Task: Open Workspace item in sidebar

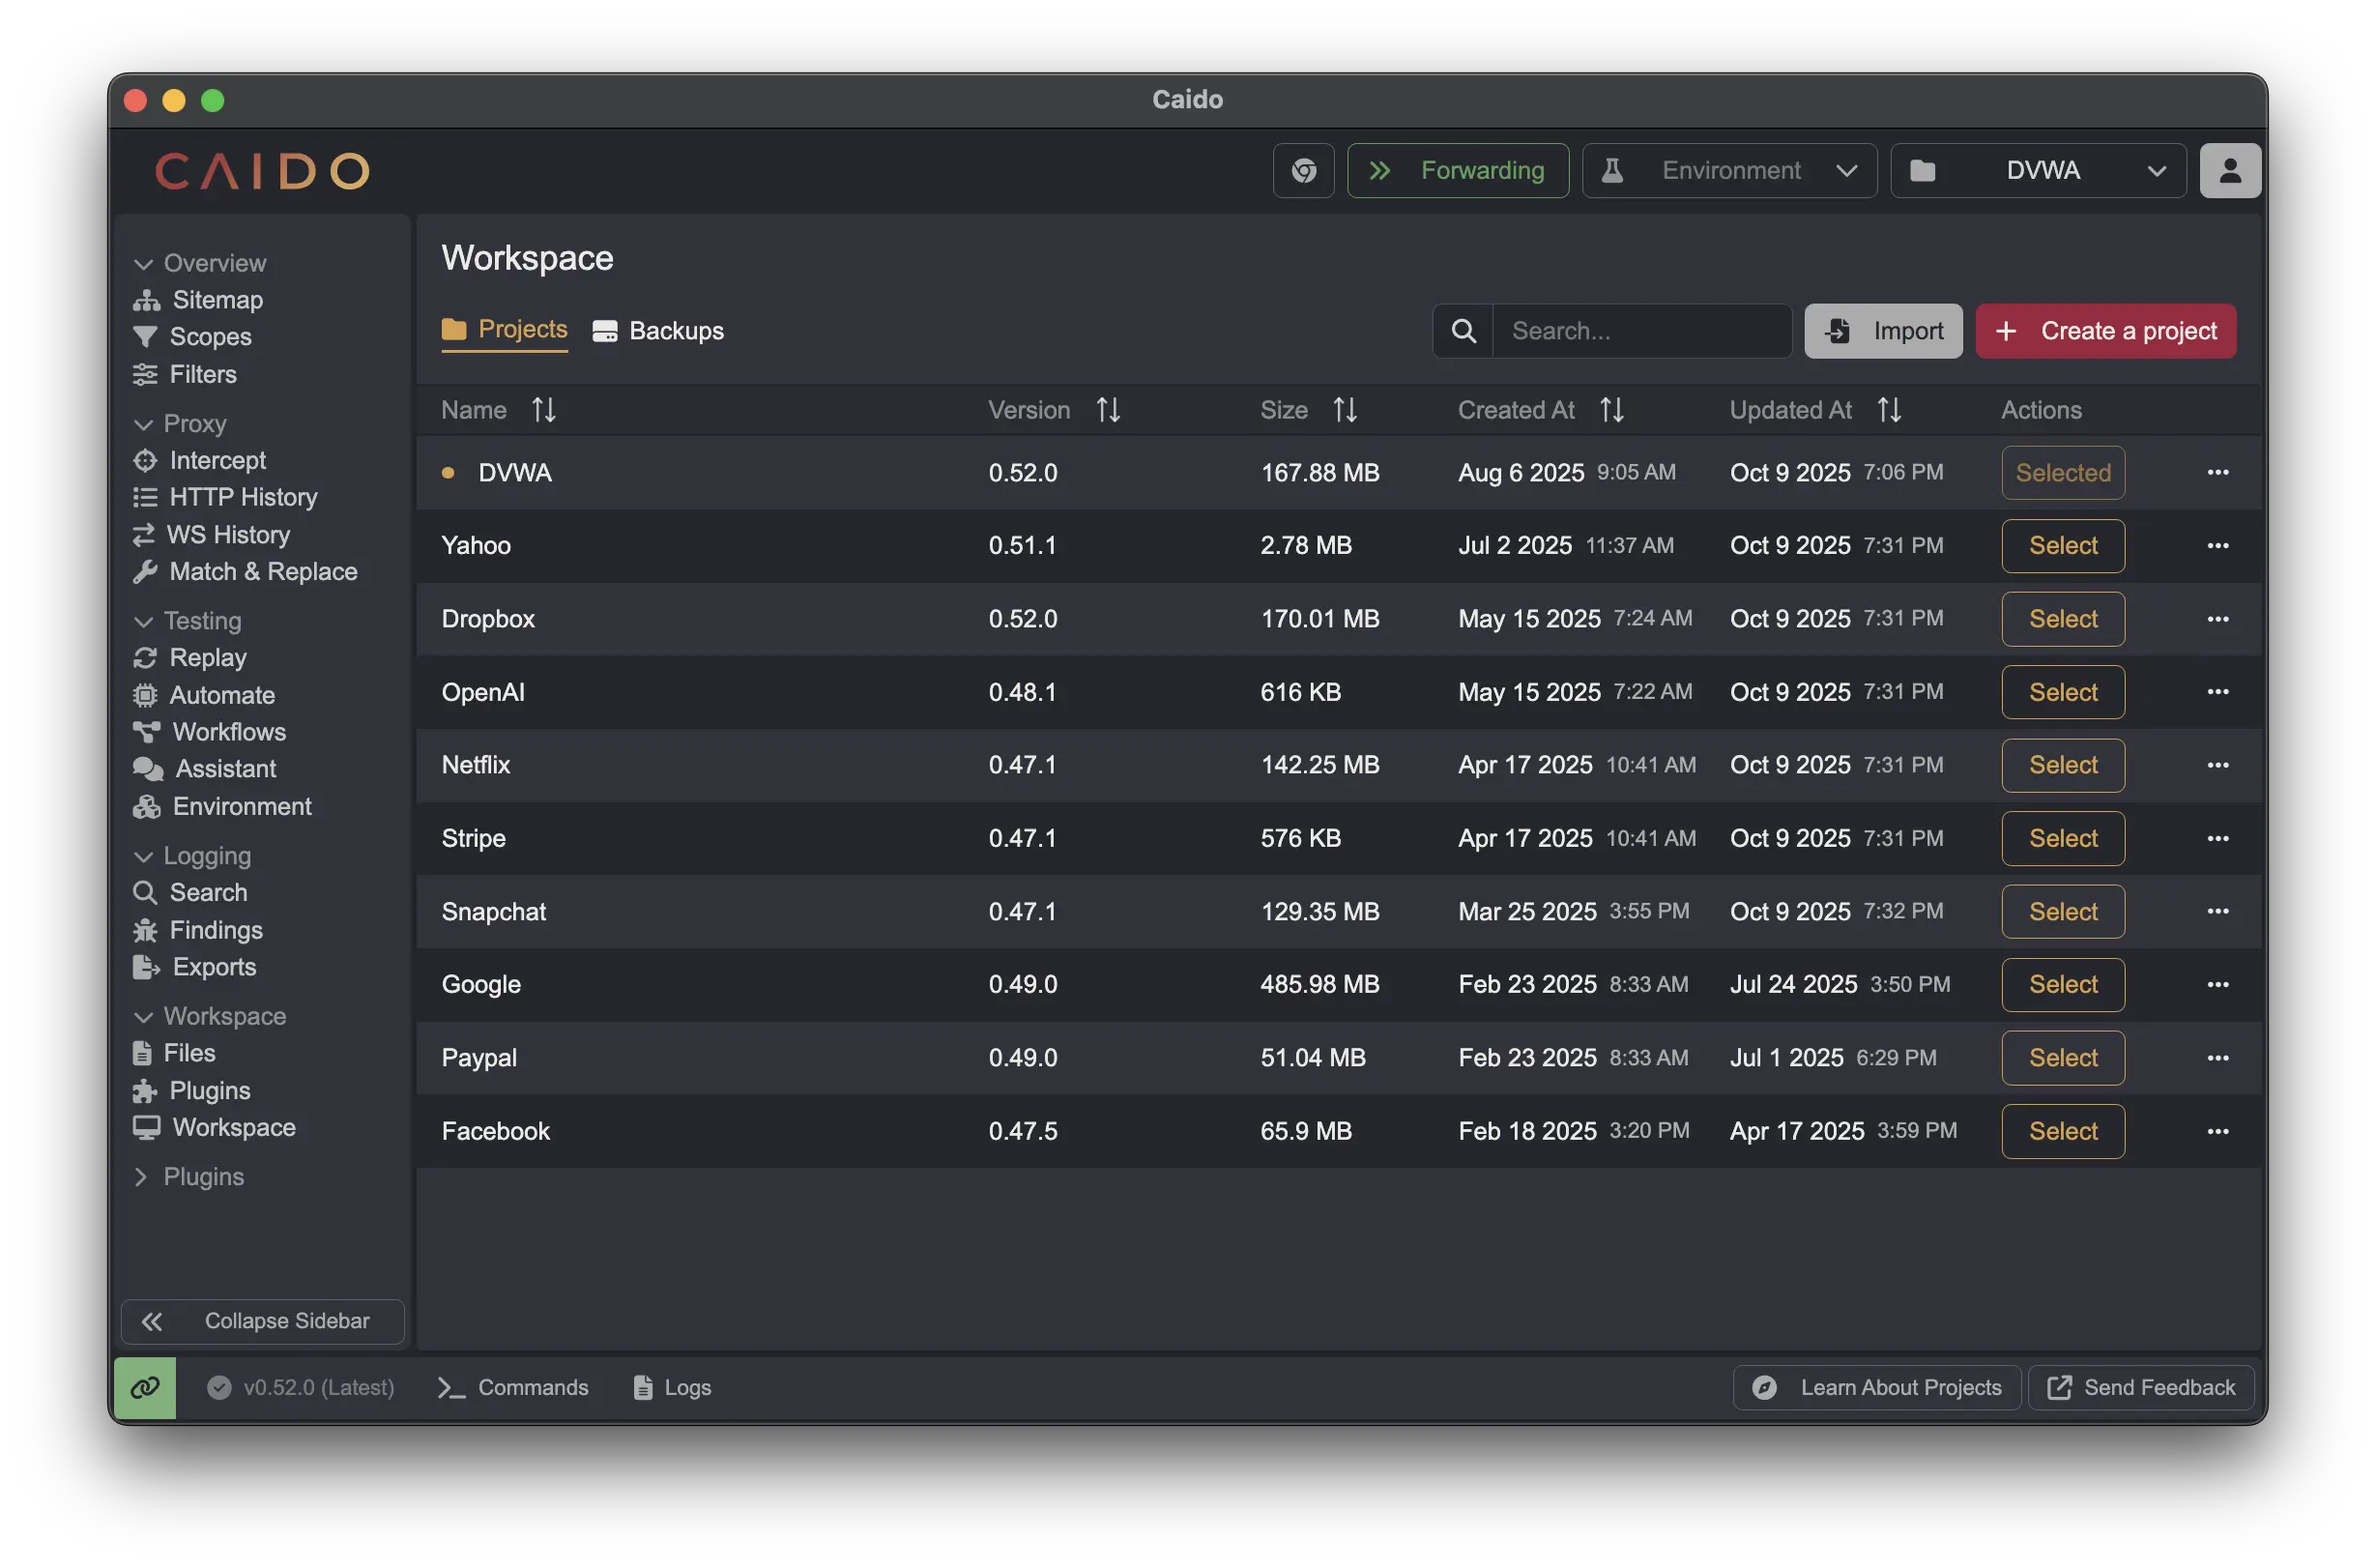Action: [x=214, y=1128]
